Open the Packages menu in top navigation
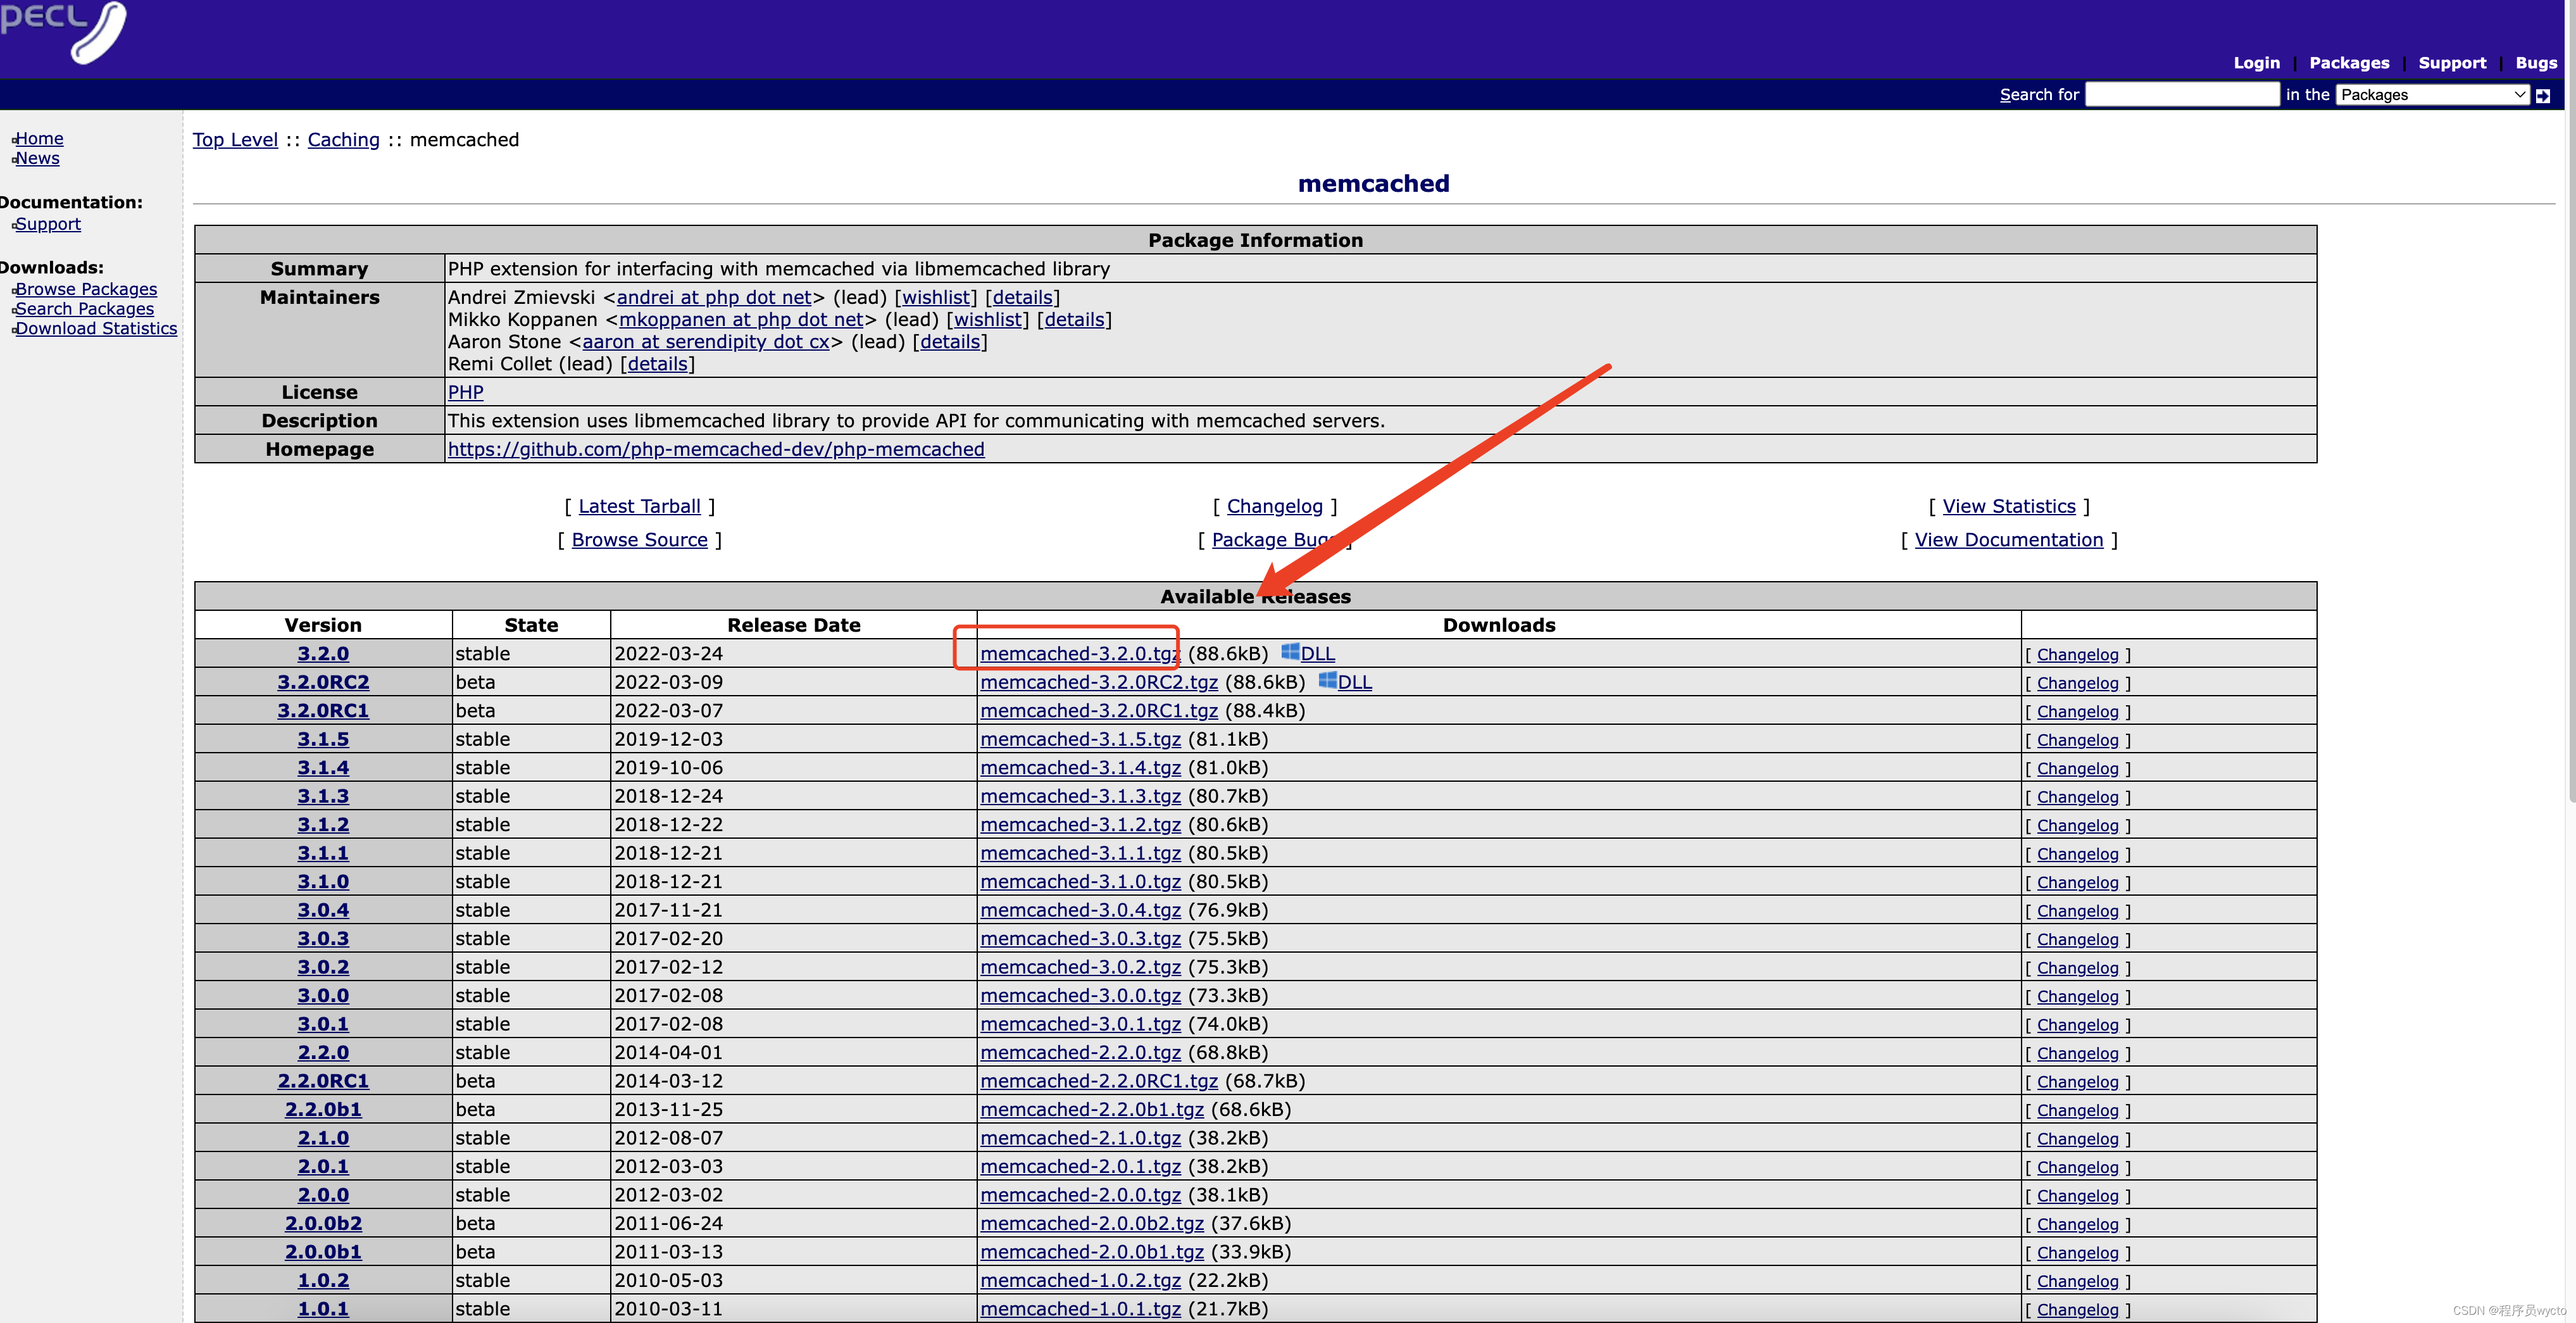Viewport: 2576px width, 1323px height. coord(2349,62)
